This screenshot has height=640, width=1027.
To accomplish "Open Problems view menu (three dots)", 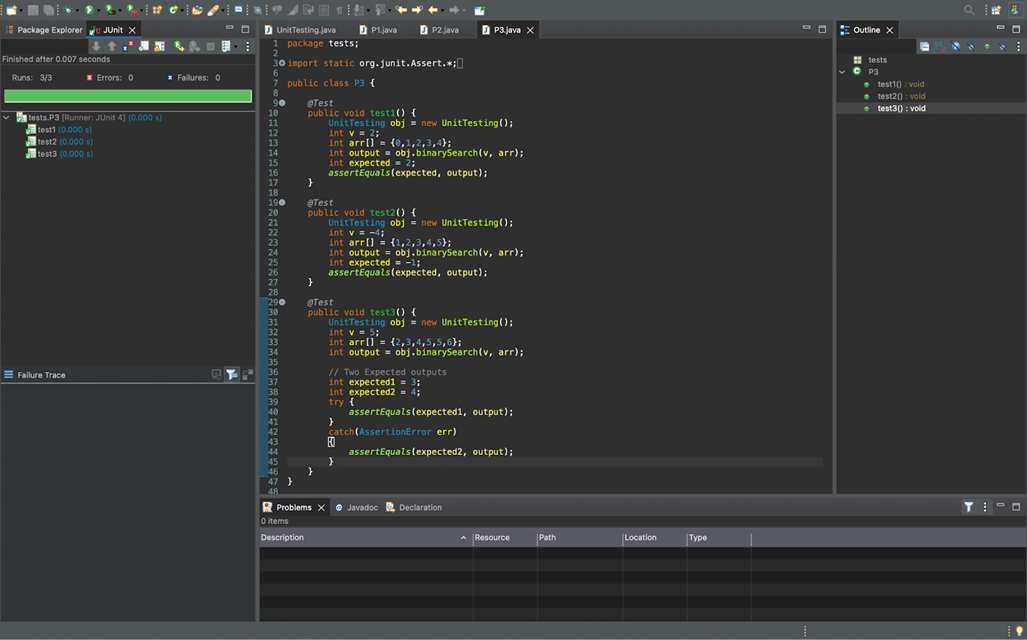I will 984,507.
